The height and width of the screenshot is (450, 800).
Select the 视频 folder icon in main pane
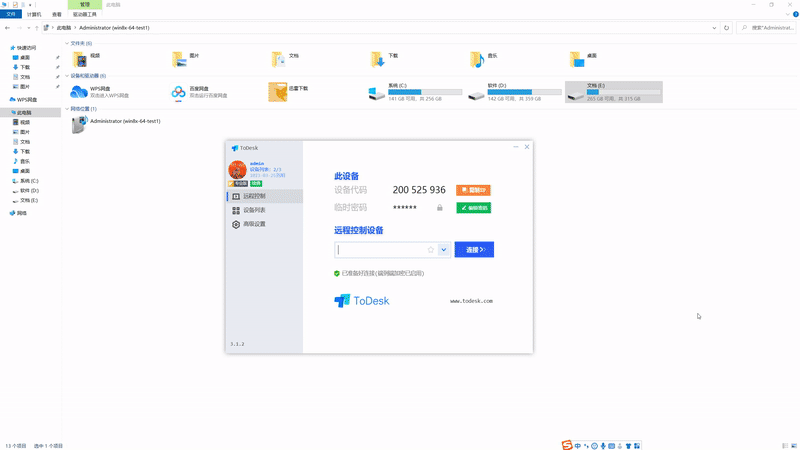tap(81, 60)
